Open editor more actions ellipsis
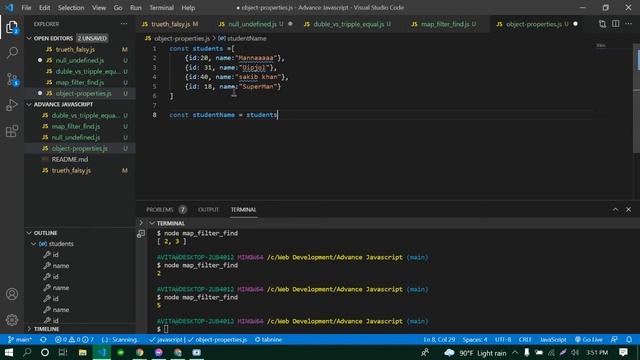Image resolution: width=640 pixels, height=360 pixels. point(629,24)
